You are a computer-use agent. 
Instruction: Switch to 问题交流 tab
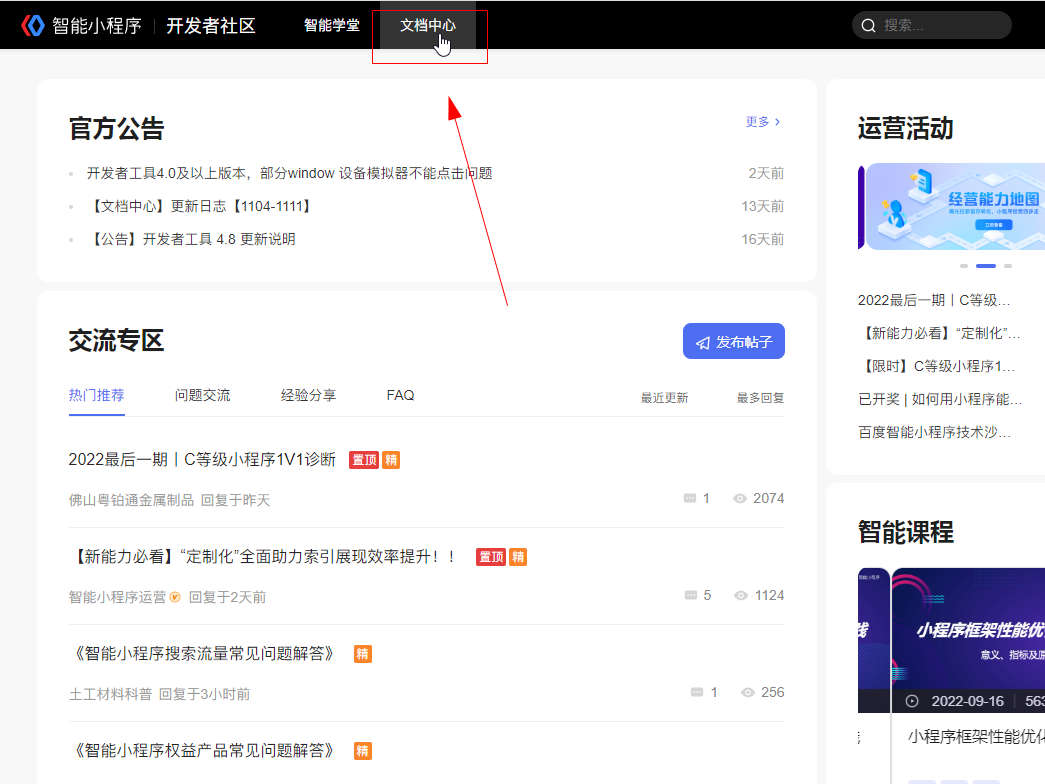tap(203, 395)
